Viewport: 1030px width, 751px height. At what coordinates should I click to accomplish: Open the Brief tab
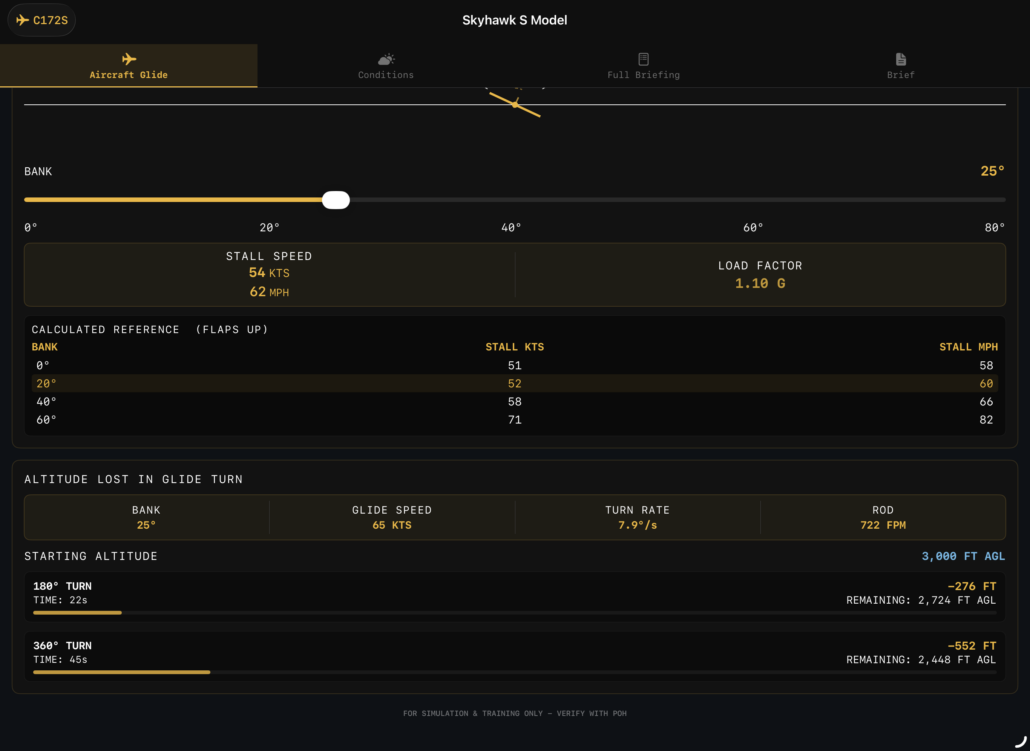click(901, 66)
